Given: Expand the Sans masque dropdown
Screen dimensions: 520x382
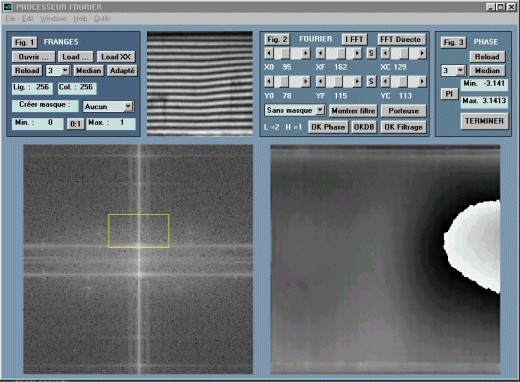Looking at the screenshot, I should point(295,110).
